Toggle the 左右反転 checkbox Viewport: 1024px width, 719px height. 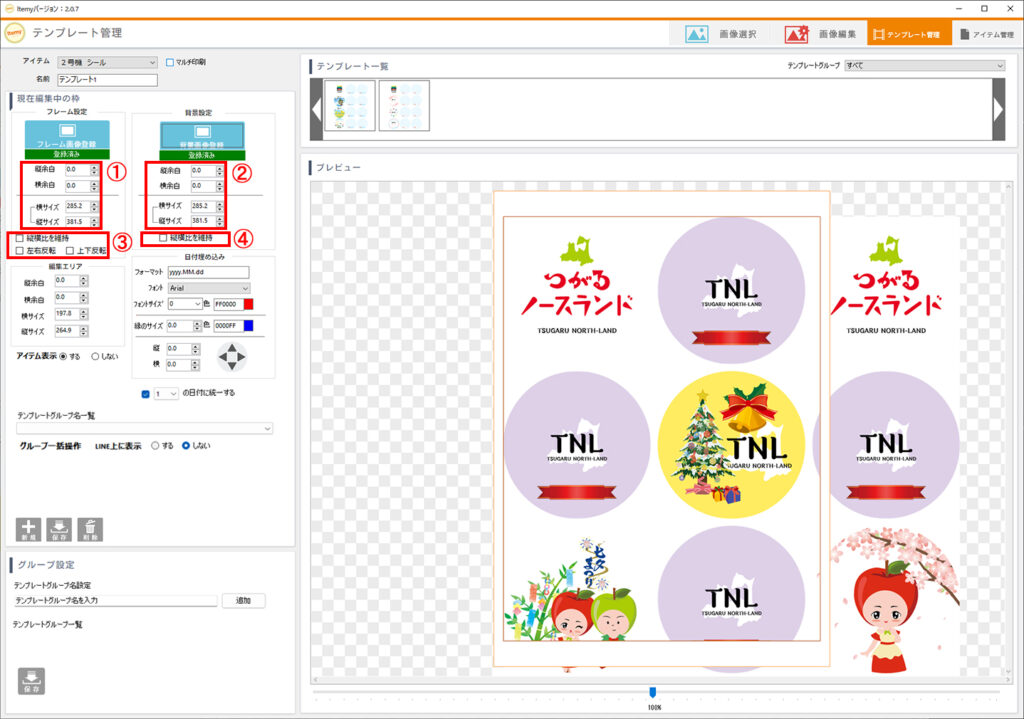click(x=21, y=250)
